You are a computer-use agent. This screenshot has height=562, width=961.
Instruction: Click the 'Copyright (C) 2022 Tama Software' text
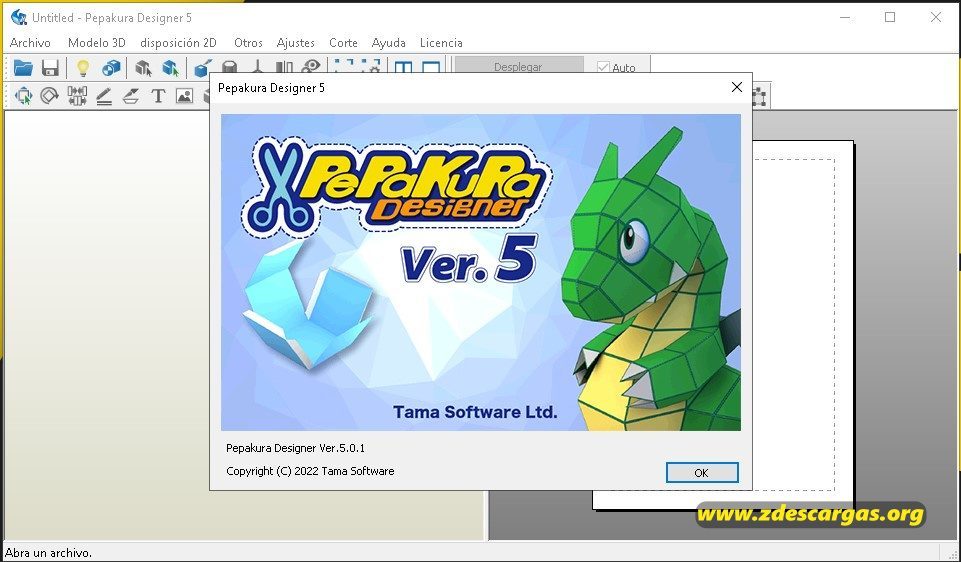tap(310, 471)
